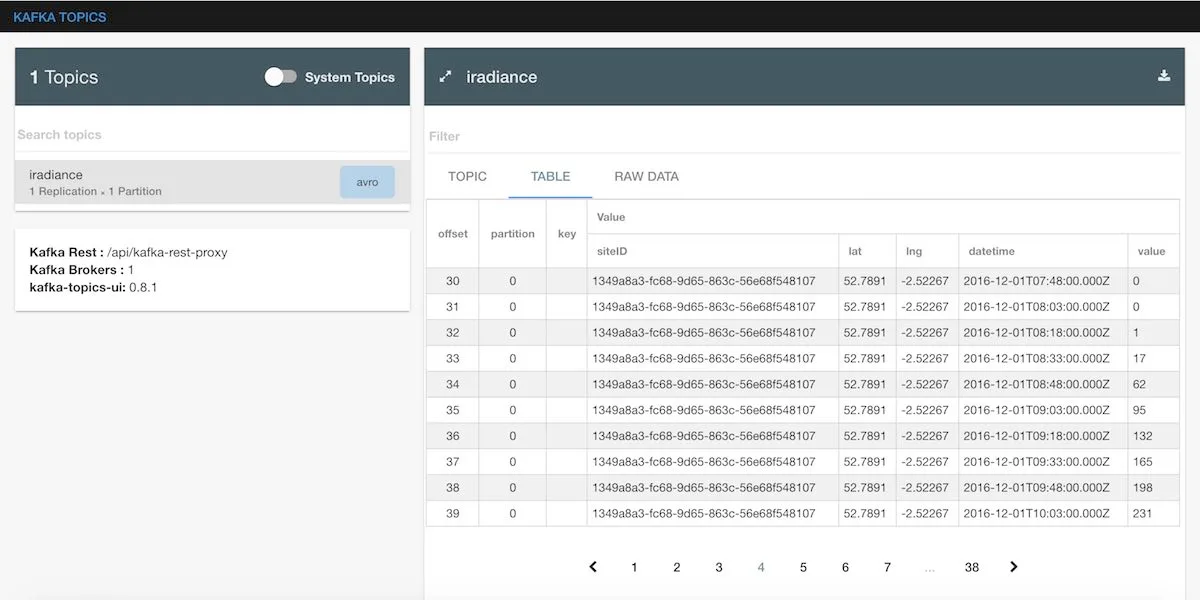Click value cell 165
Image resolution: width=1200 pixels, height=600 pixels.
(1153, 462)
